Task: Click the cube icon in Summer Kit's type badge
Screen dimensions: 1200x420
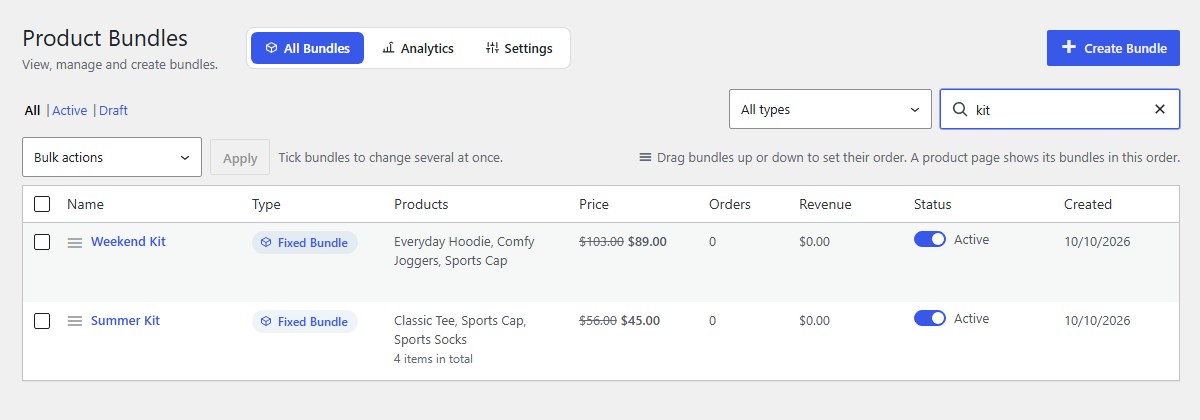Action: (266, 322)
